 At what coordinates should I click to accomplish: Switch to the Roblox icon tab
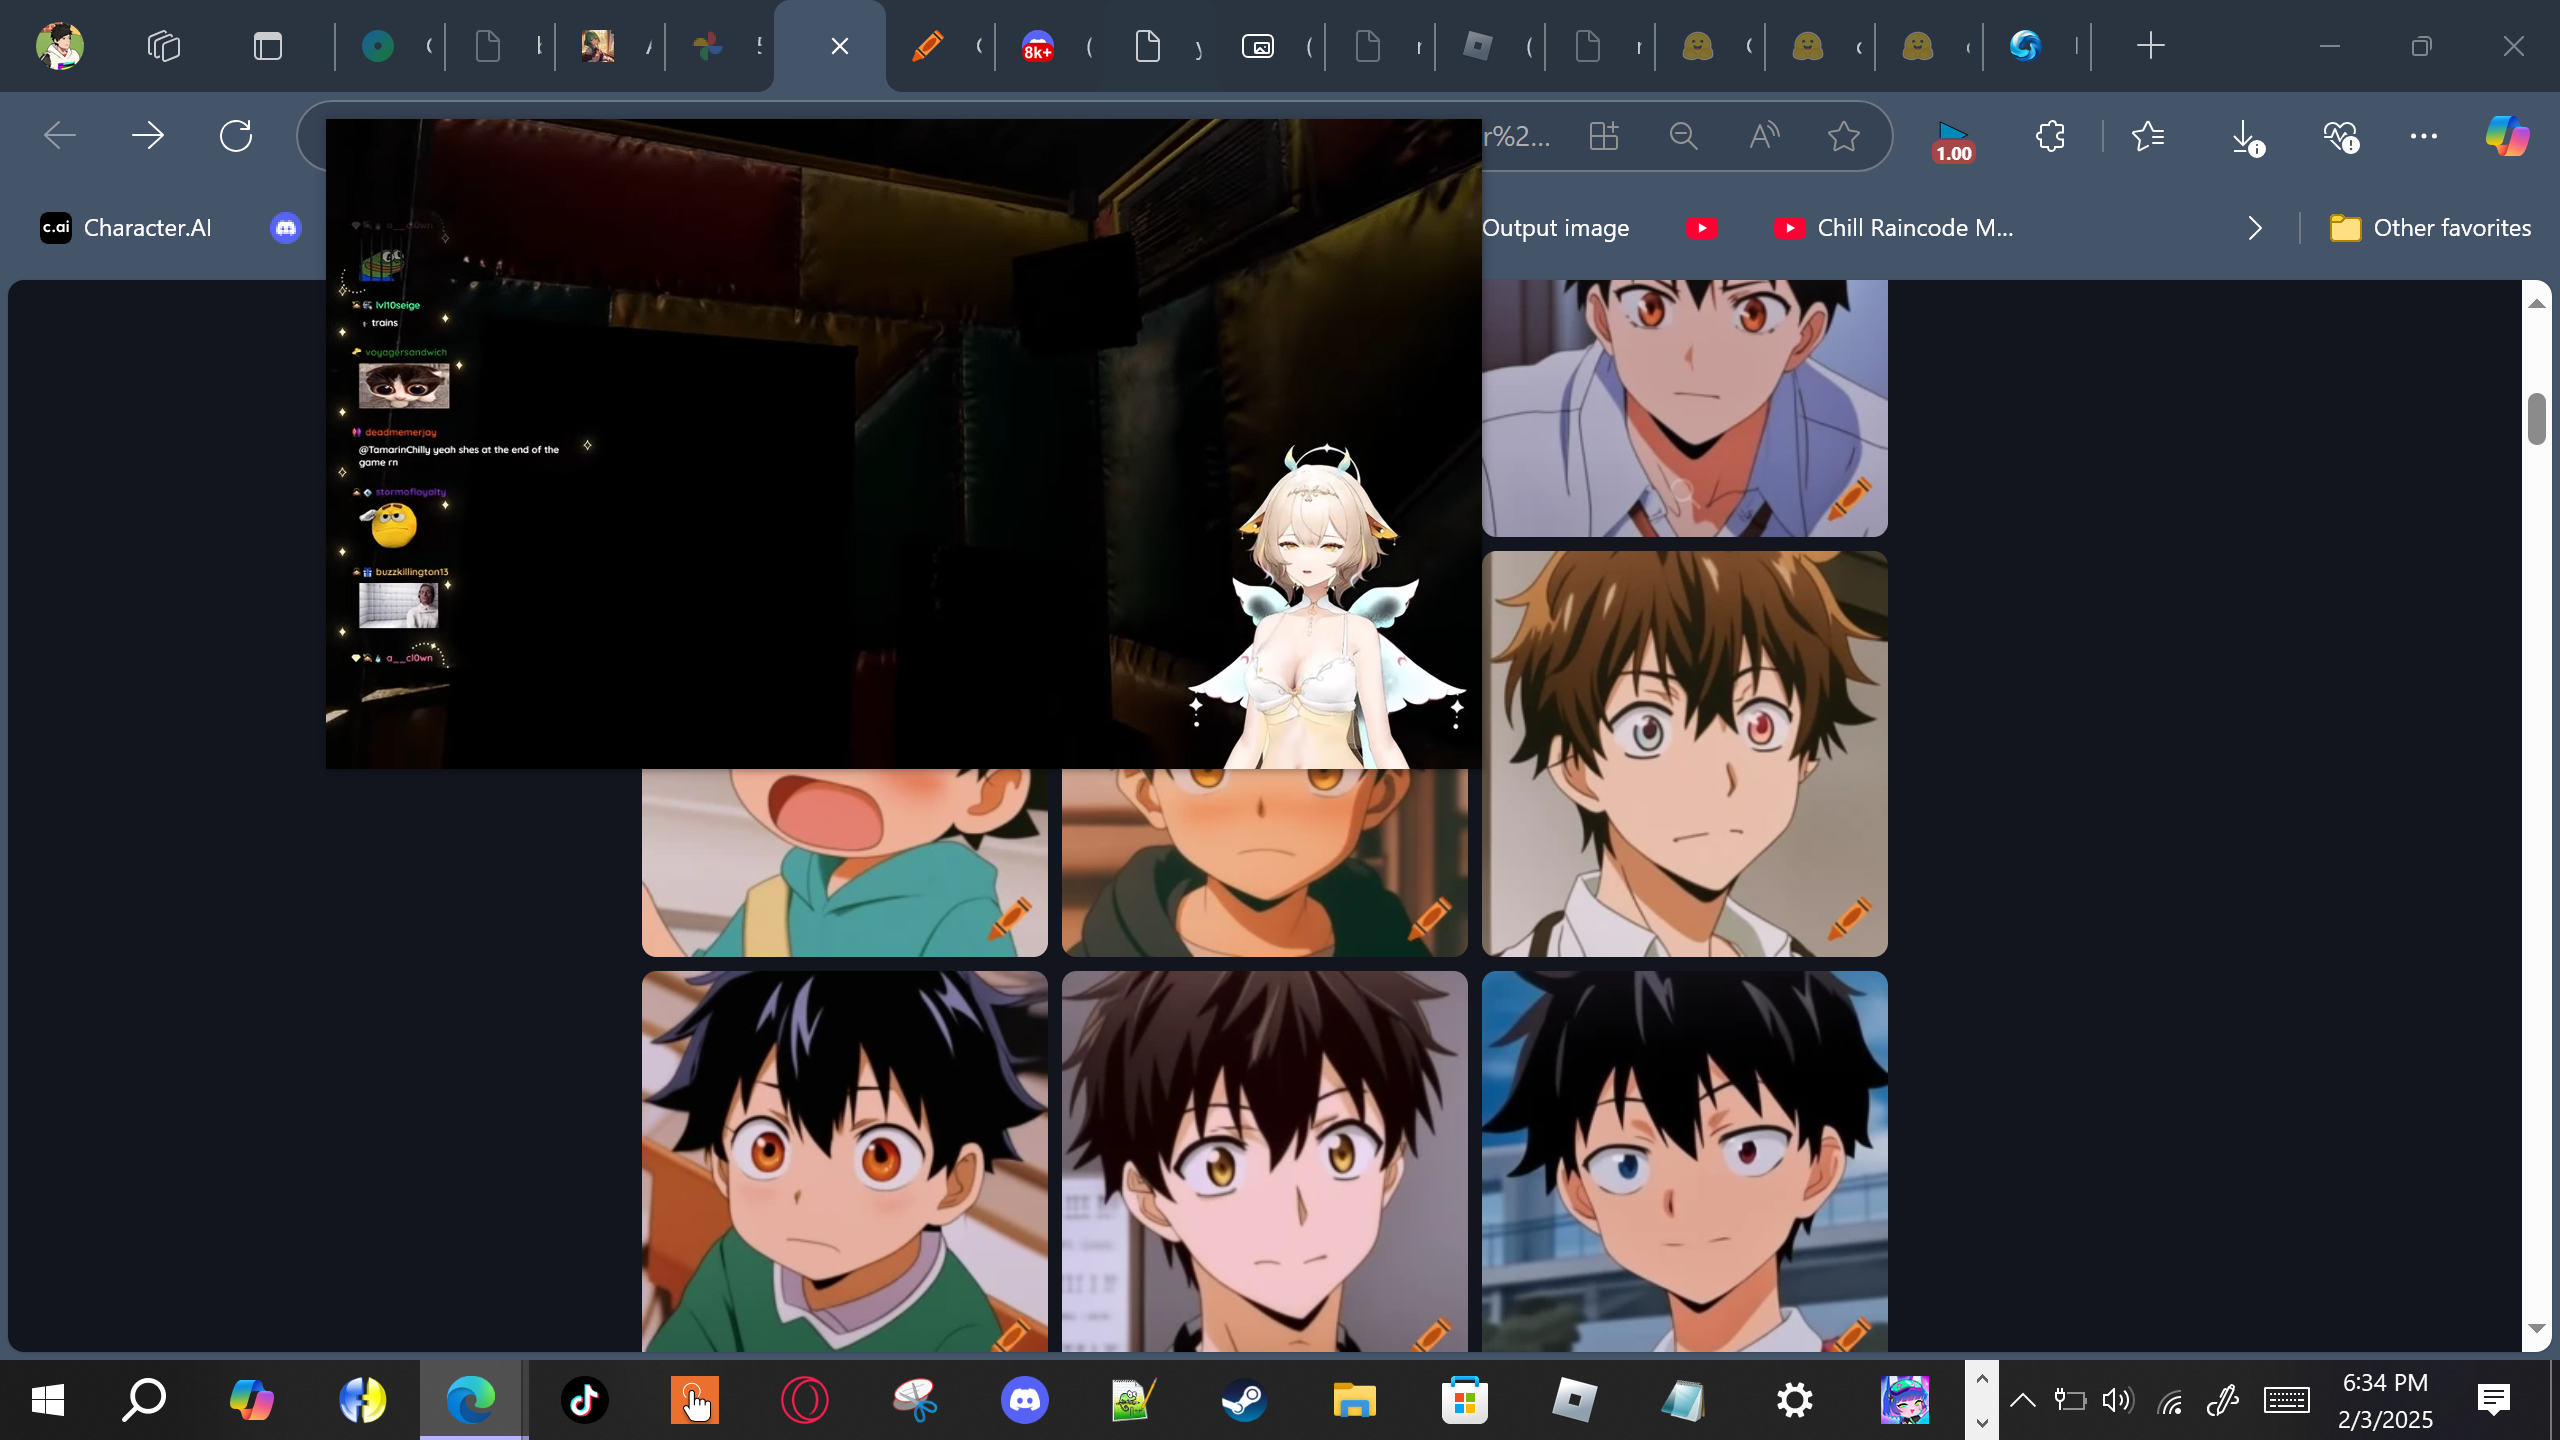1478,46
